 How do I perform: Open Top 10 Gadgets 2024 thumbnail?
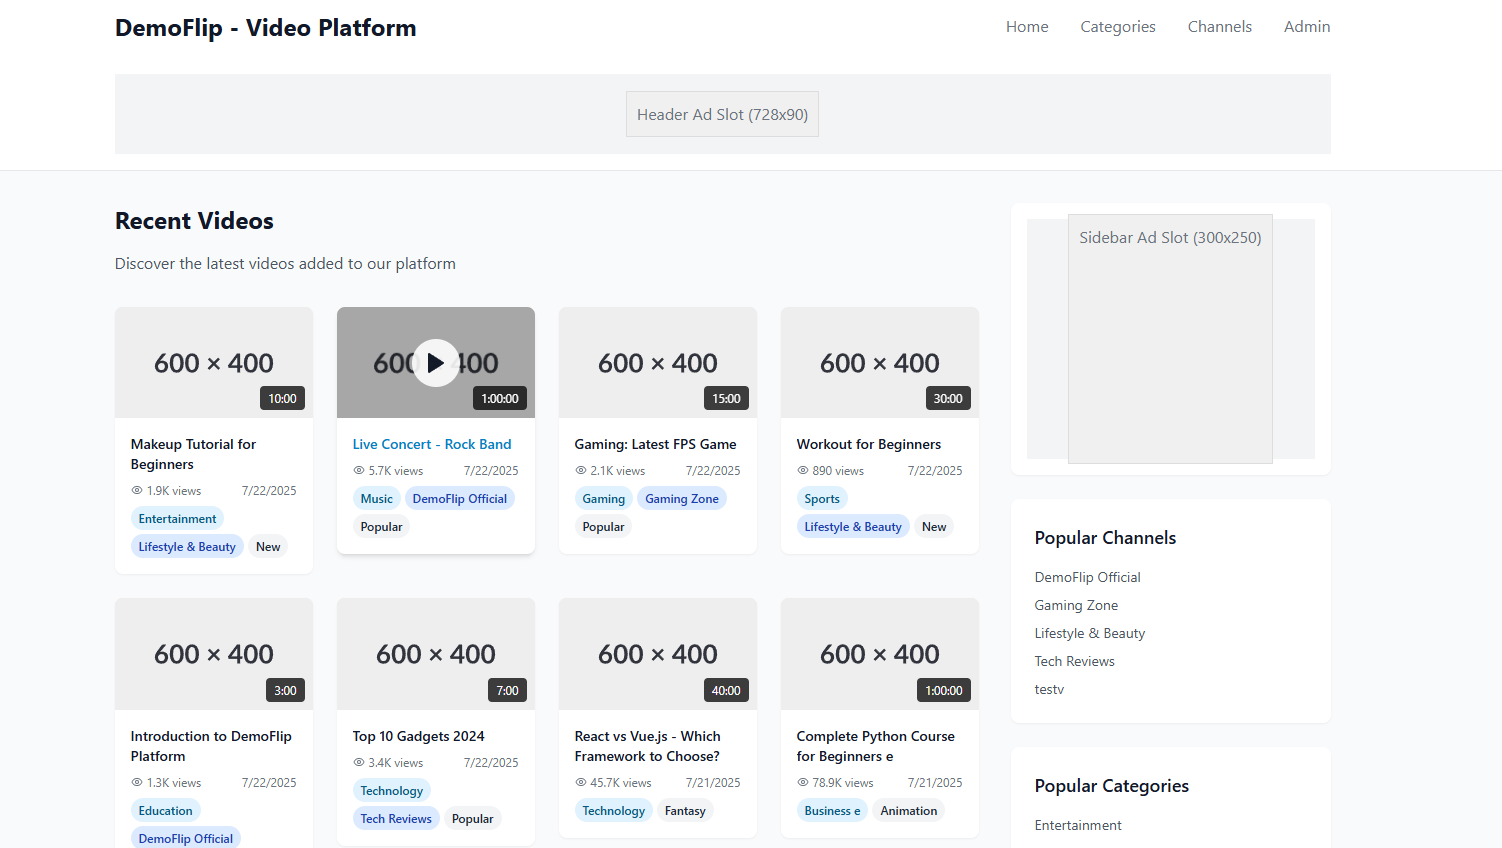tap(436, 654)
